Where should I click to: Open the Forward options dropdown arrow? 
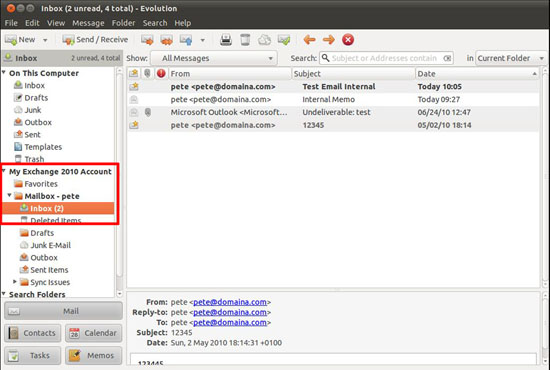click(202, 40)
